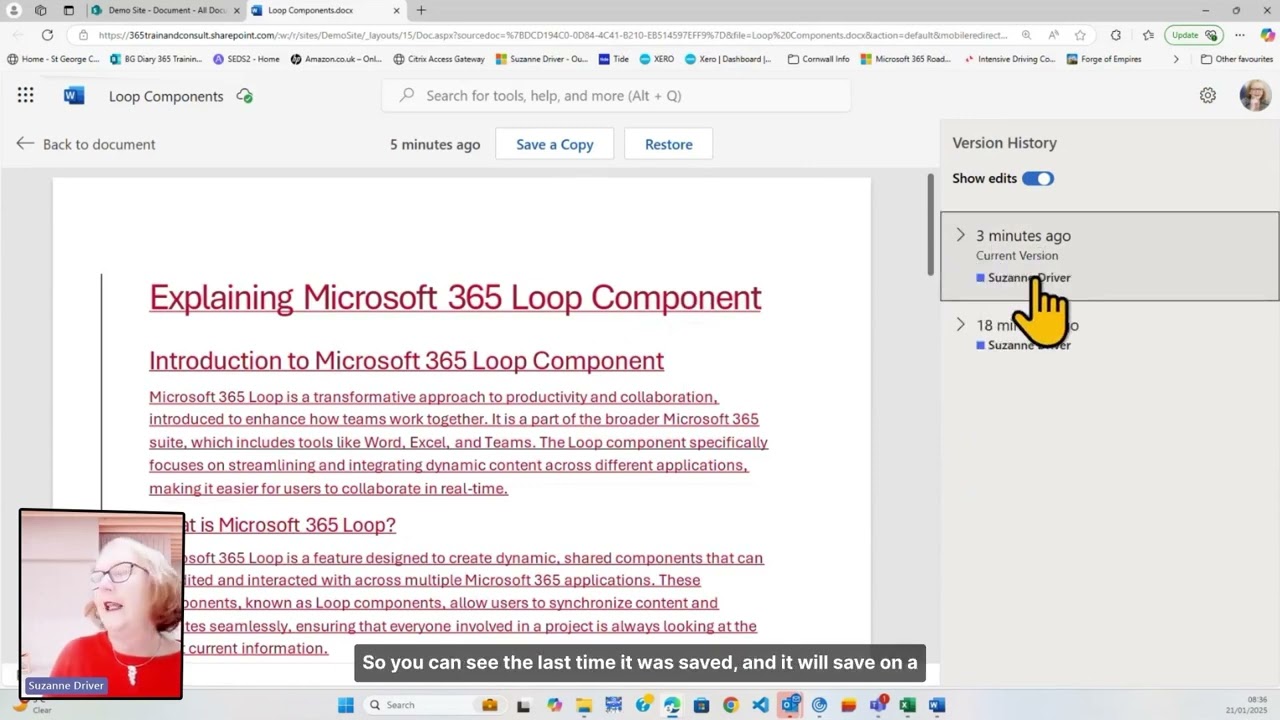The height and width of the screenshot is (720, 1280).
Task: Open the user profile picture menu
Action: [x=1255, y=96]
